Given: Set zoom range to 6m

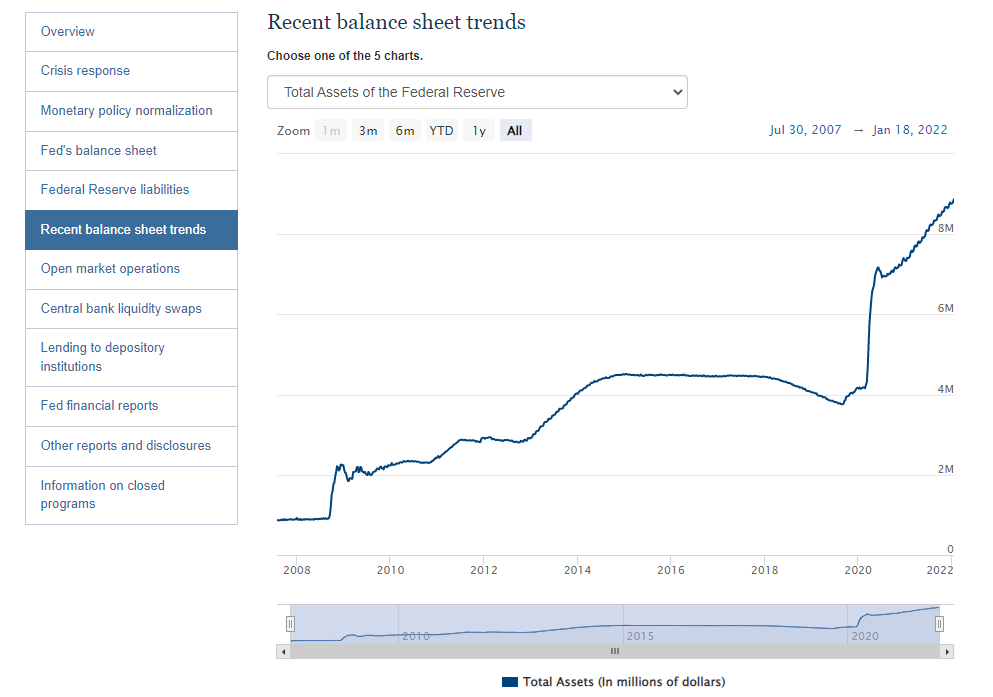Looking at the screenshot, I should click(x=405, y=131).
